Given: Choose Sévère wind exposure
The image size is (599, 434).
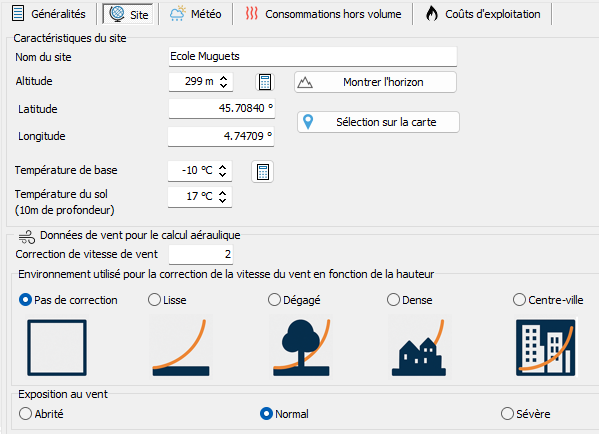Looking at the screenshot, I should point(507,413).
